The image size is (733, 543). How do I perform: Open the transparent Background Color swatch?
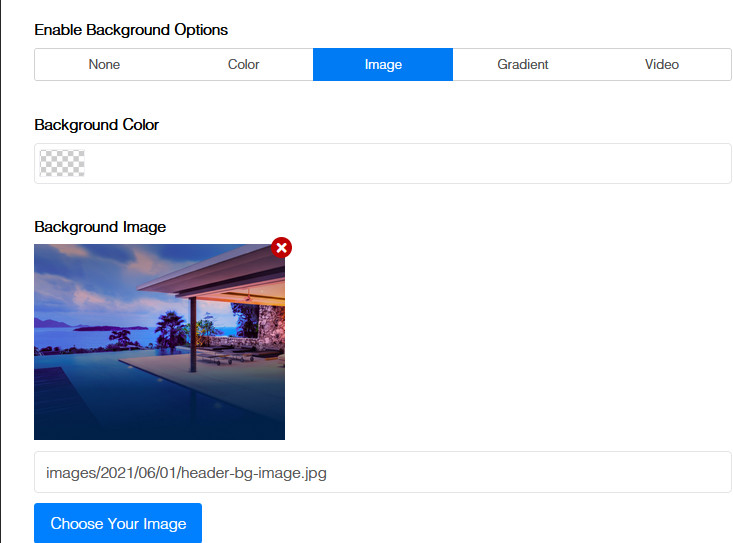click(x=62, y=163)
